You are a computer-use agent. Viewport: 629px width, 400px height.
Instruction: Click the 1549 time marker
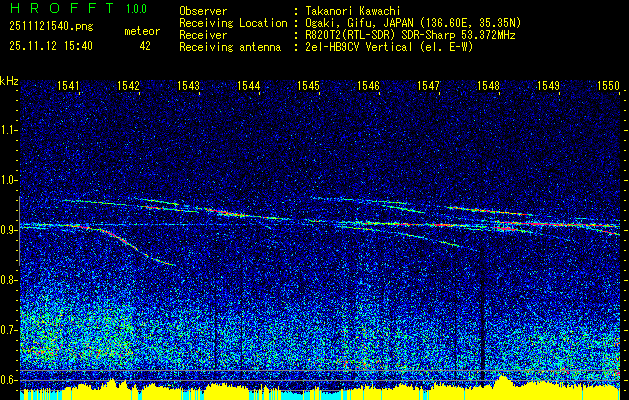(x=548, y=85)
